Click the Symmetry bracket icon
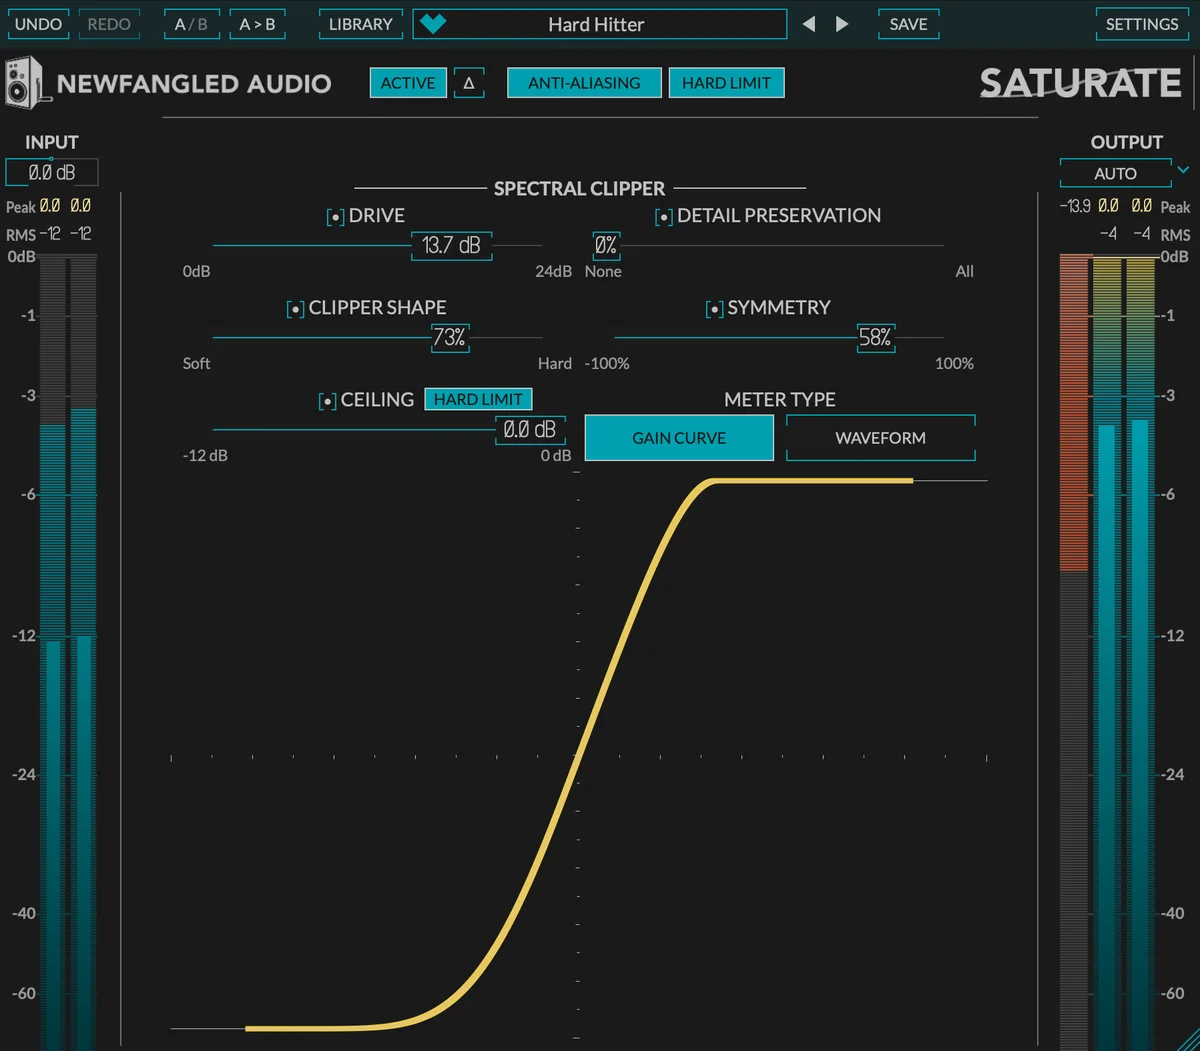The height and width of the screenshot is (1051, 1200). click(x=714, y=309)
